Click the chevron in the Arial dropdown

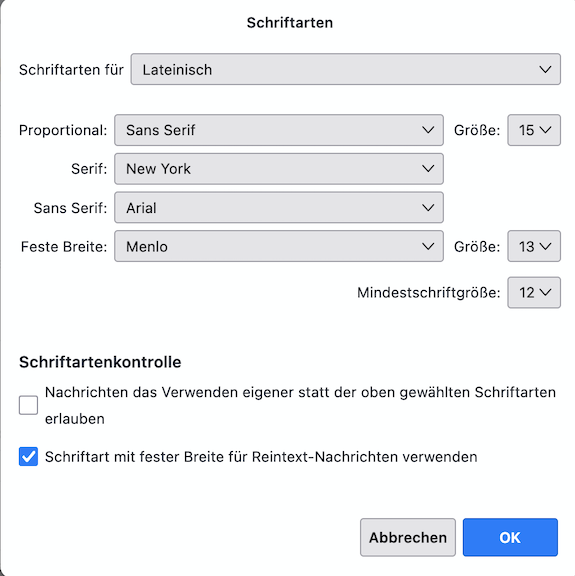click(x=428, y=208)
